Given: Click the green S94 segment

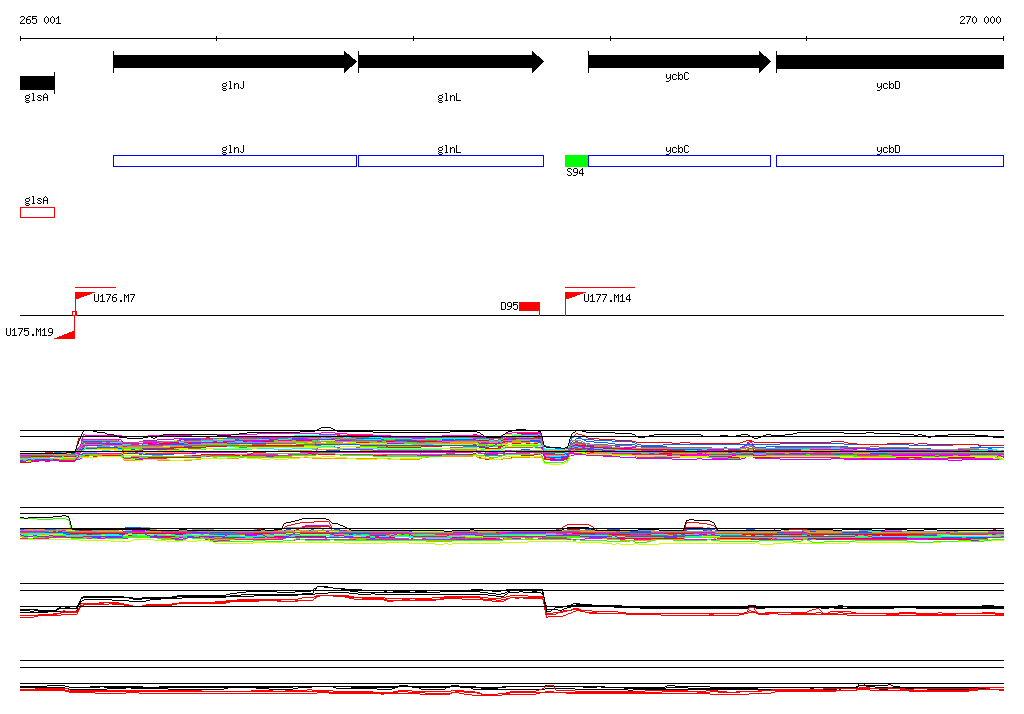Looking at the screenshot, I should 577,161.
